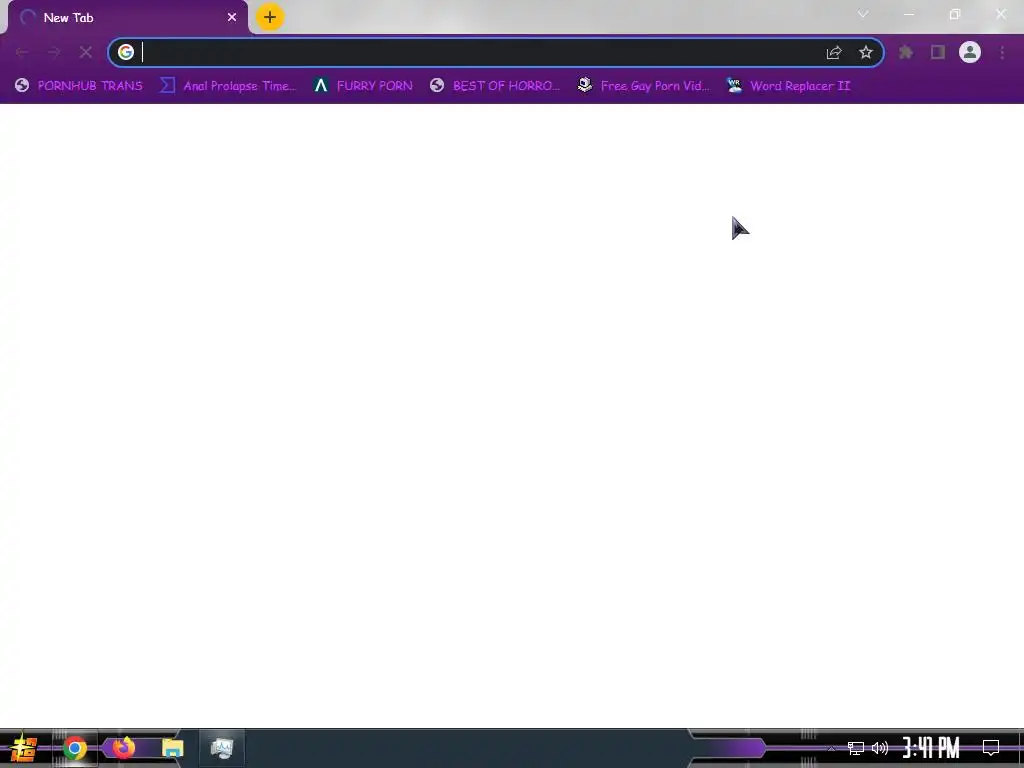Open the Chrome three-dot menu
This screenshot has width=1024, height=768.
click(1002, 52)
